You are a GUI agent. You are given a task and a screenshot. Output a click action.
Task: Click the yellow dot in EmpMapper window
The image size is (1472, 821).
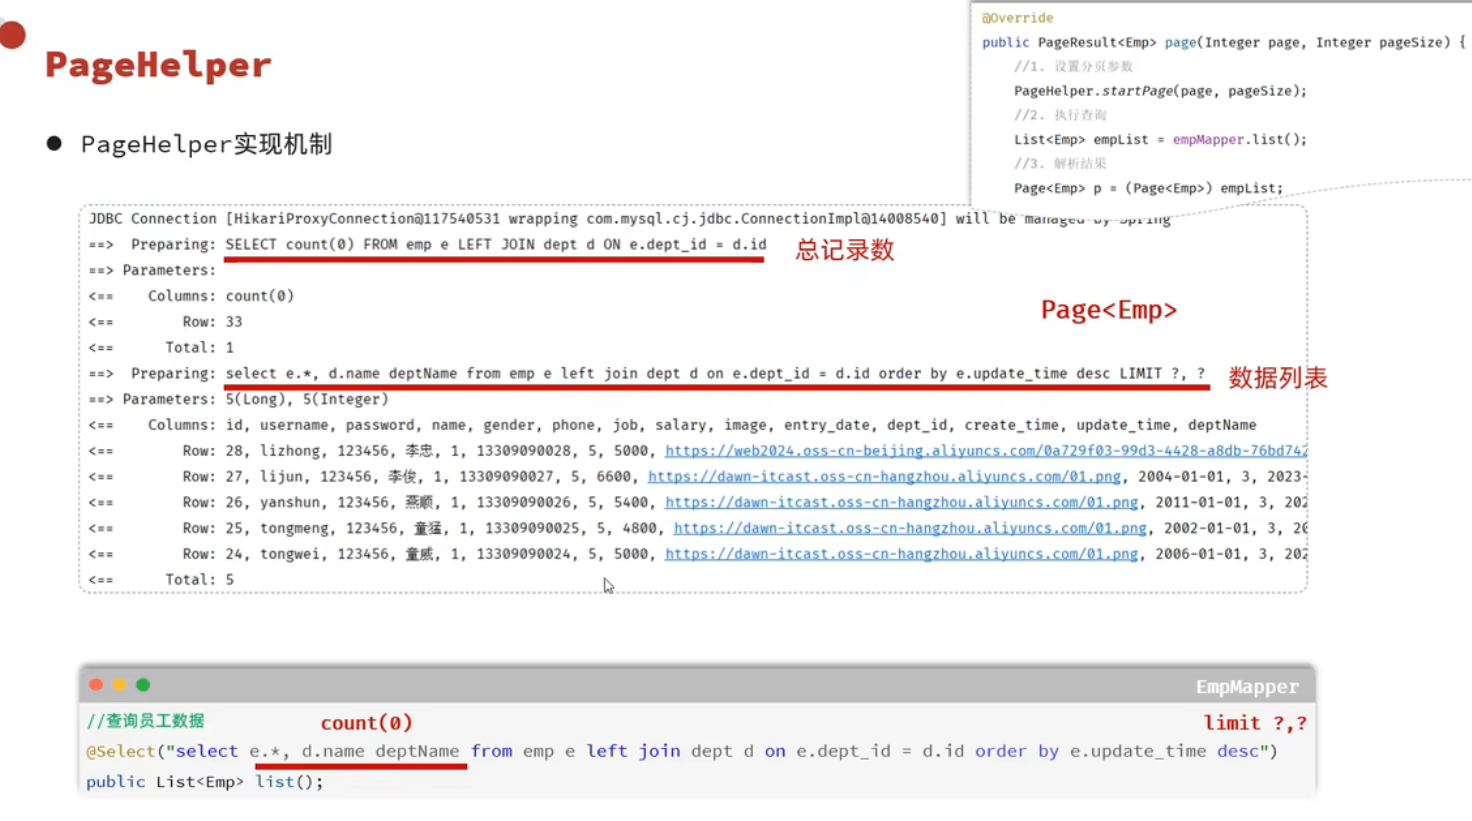(120, 685)
